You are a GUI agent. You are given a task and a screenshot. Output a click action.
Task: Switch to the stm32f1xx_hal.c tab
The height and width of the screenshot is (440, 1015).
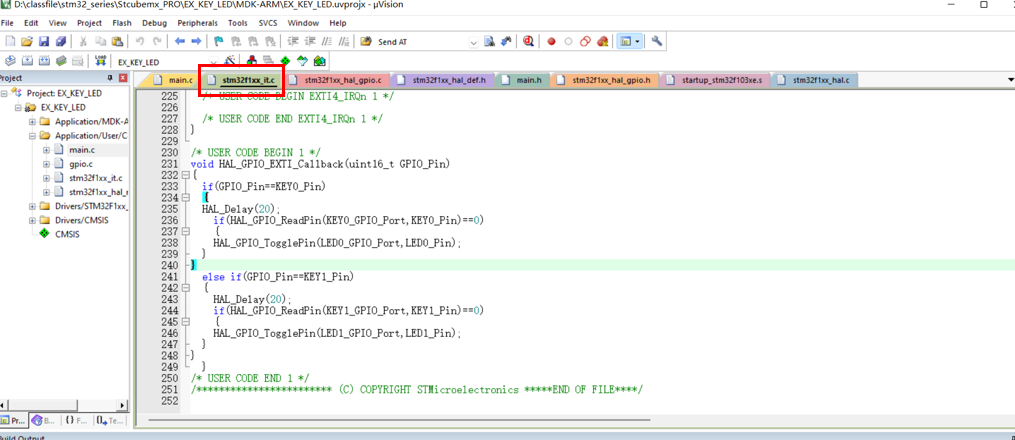(x=815, y=80)
